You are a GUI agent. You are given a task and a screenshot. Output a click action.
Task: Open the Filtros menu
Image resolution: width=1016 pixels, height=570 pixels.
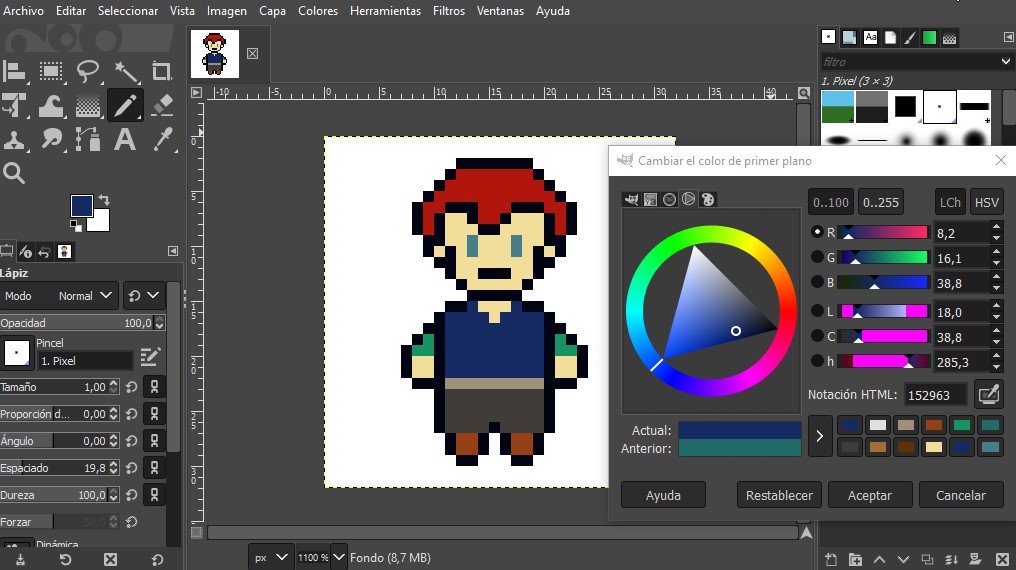[448, 11]
